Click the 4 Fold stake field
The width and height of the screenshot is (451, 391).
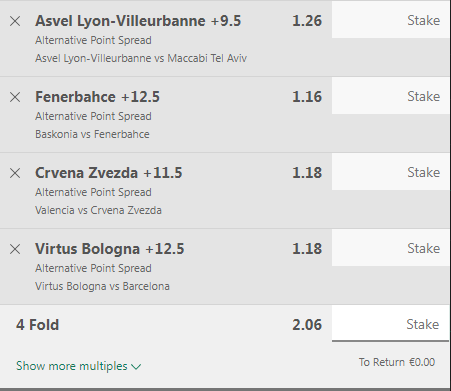[x=390, y=324]
